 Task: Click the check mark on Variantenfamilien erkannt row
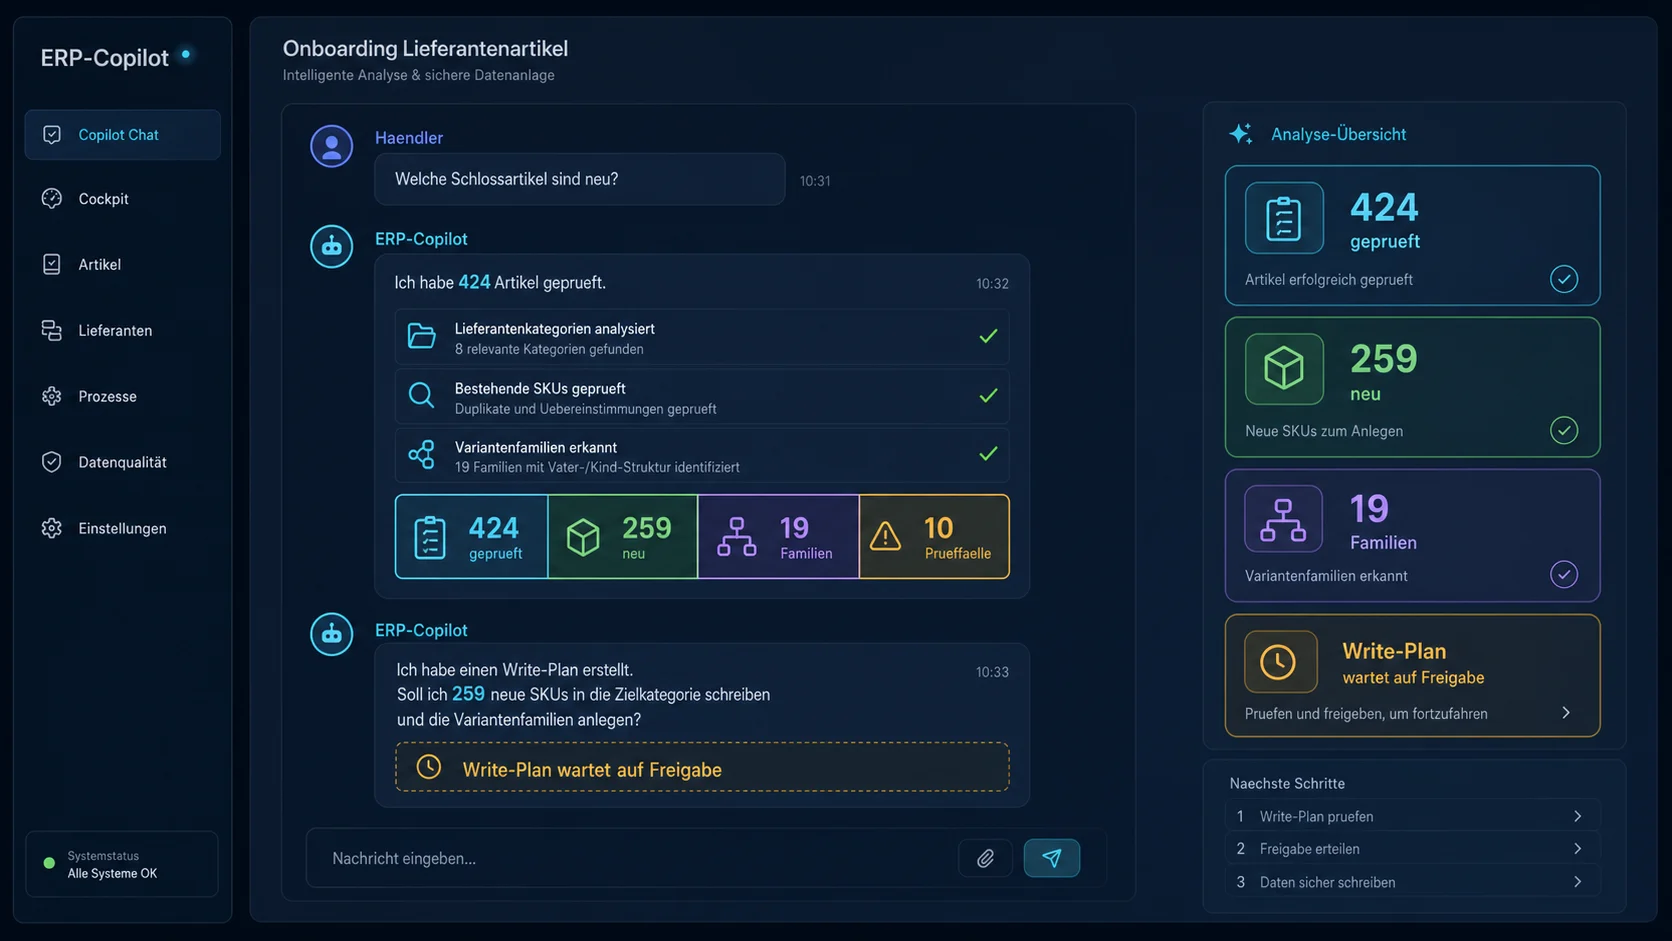(988, 454)
